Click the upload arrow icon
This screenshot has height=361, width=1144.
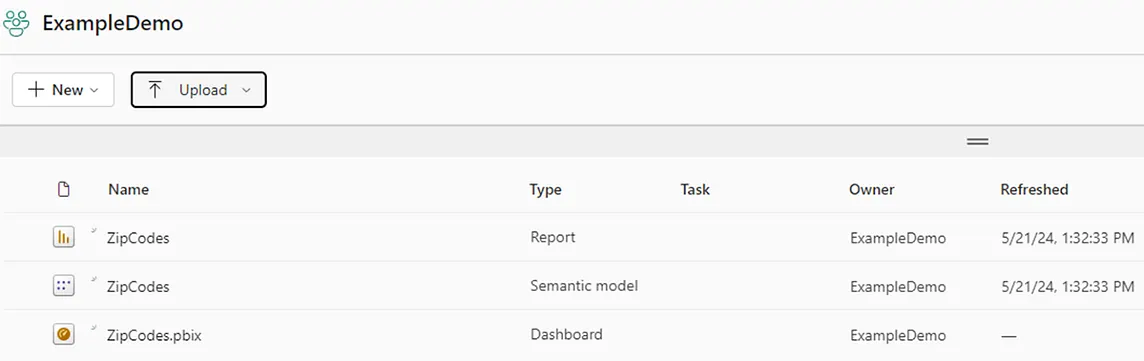pos(155,90)
